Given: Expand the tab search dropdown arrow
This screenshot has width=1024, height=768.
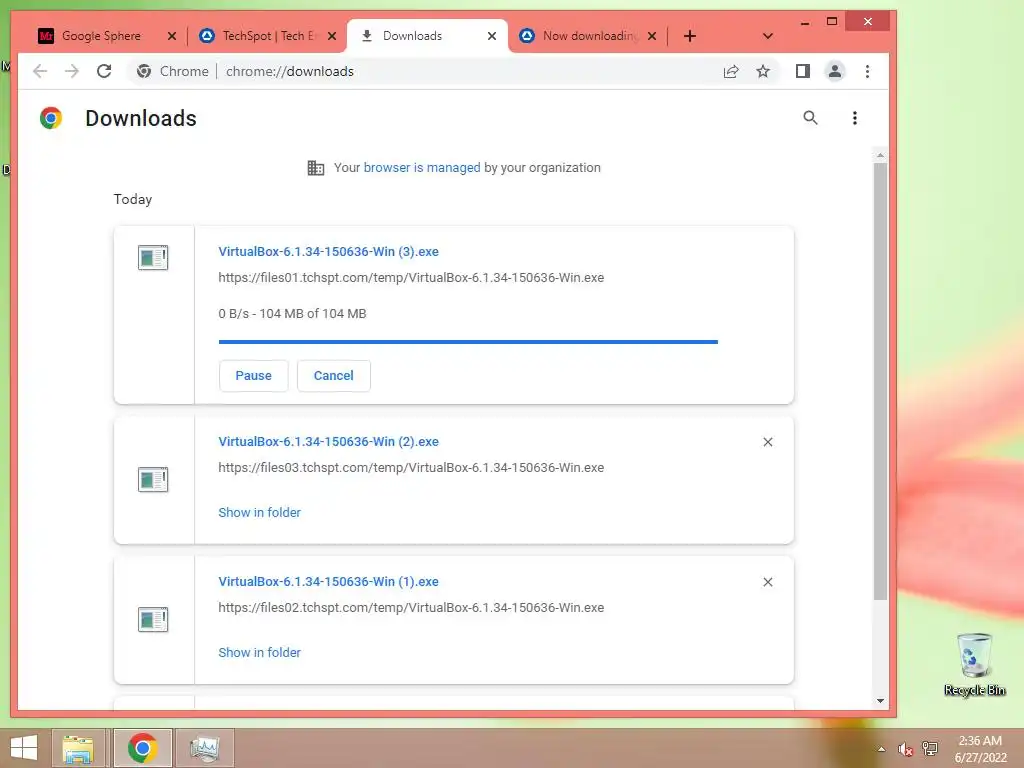Looking at the screenshot, I should click(x=768, y=36).
